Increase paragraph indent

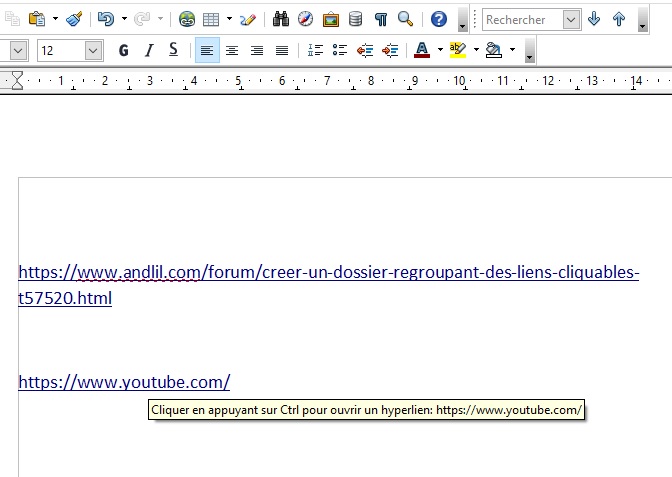(x=390, y=50)
